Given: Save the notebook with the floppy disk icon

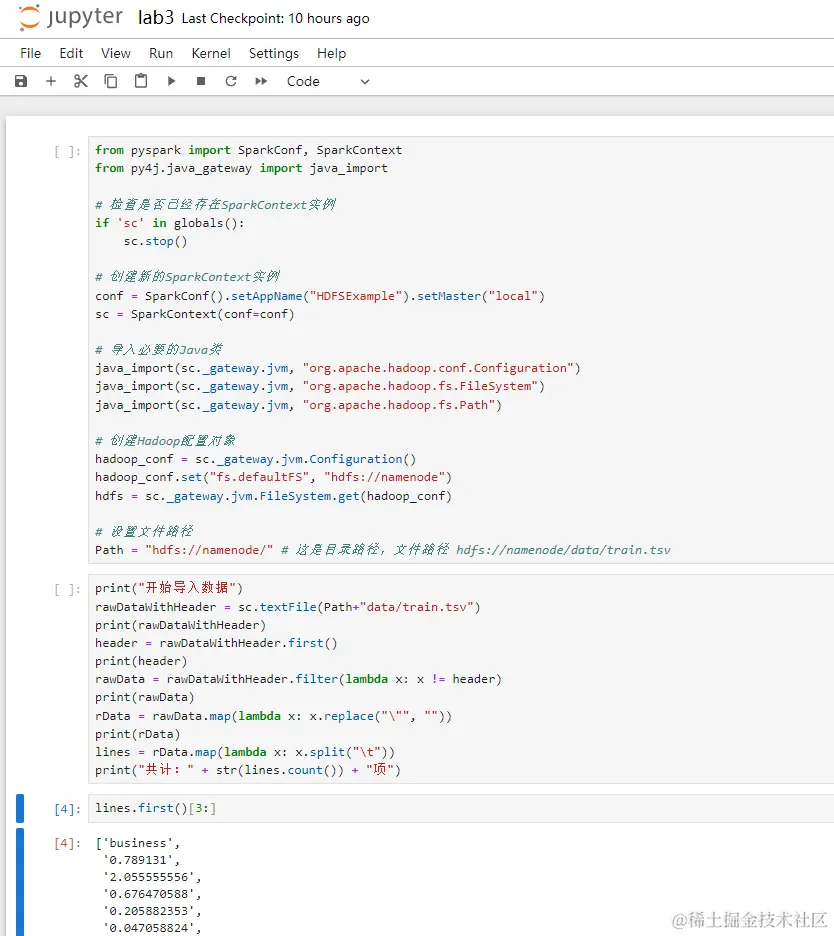Looking at the screenshot, I should coord(21,81).
